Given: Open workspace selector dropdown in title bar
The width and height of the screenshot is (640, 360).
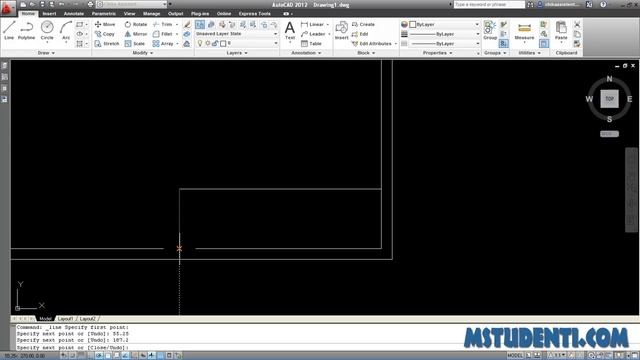Looking at the screenshot, I should click(131, 4).
